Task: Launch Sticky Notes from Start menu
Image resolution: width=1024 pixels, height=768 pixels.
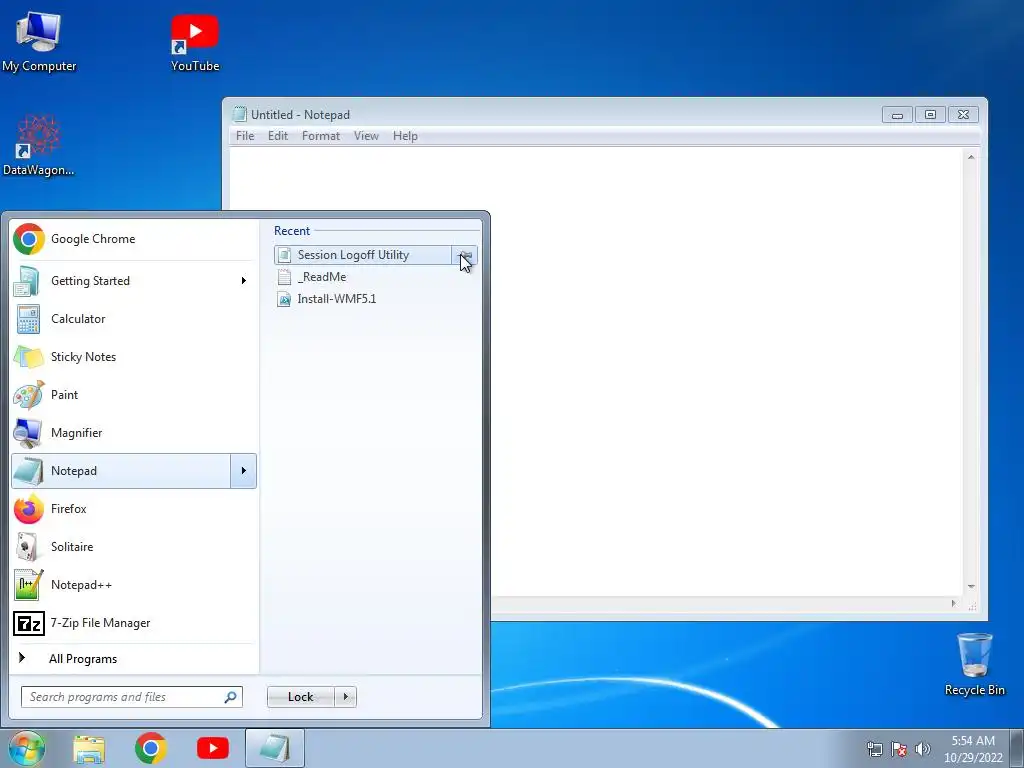Action: 133,357
